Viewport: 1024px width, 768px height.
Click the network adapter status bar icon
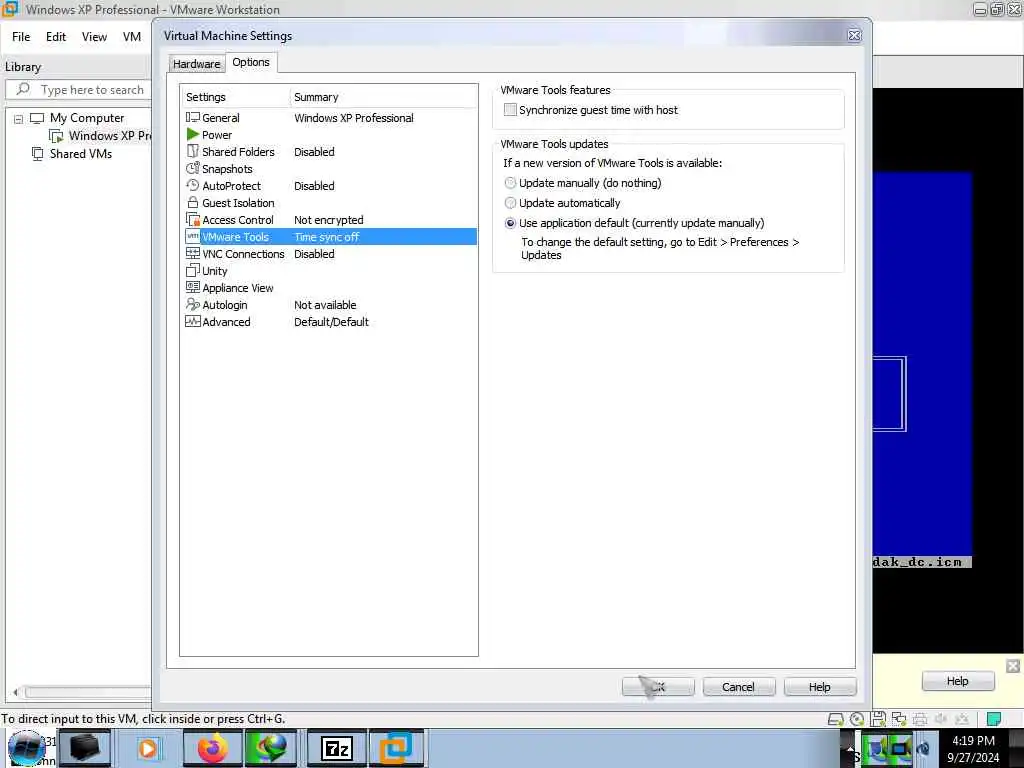(899, 720)
